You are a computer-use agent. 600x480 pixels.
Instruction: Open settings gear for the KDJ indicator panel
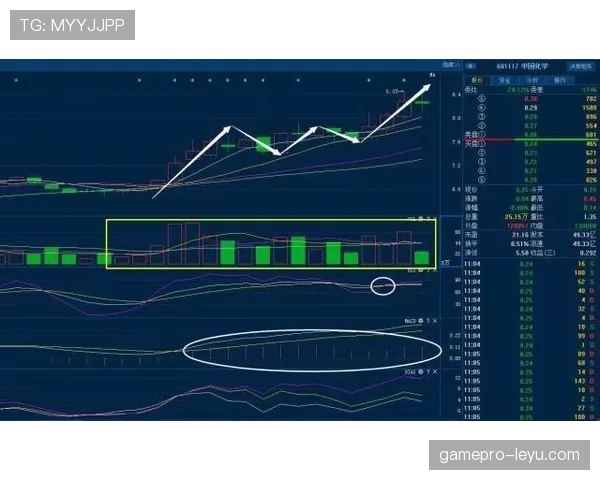point(421,270)
